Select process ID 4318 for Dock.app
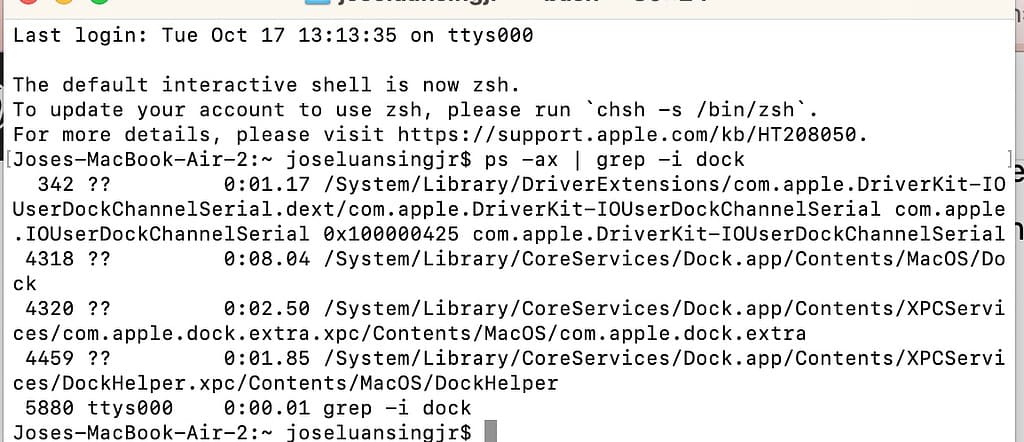Screen dimensions: 1024x442 pyautogui.click(x=47, y=259)
